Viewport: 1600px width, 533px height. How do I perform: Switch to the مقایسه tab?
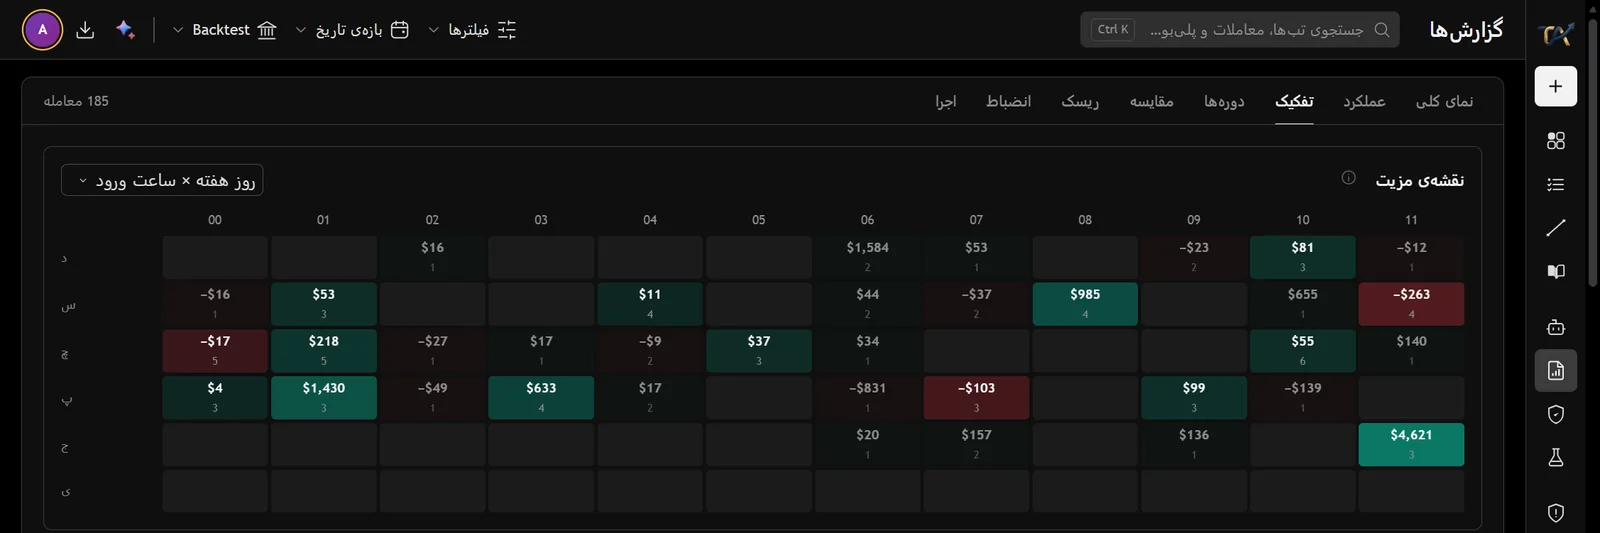[1151, 101]
